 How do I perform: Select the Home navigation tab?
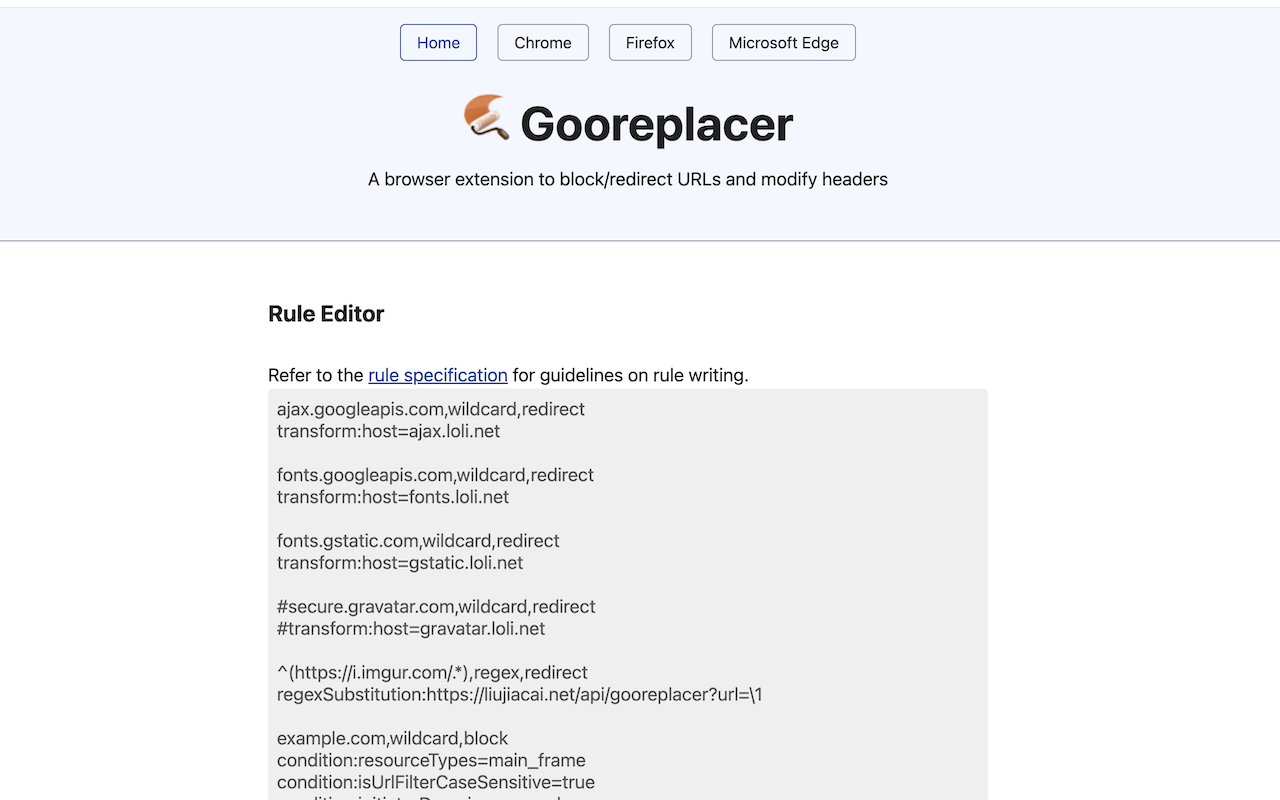tap(438, 42)
